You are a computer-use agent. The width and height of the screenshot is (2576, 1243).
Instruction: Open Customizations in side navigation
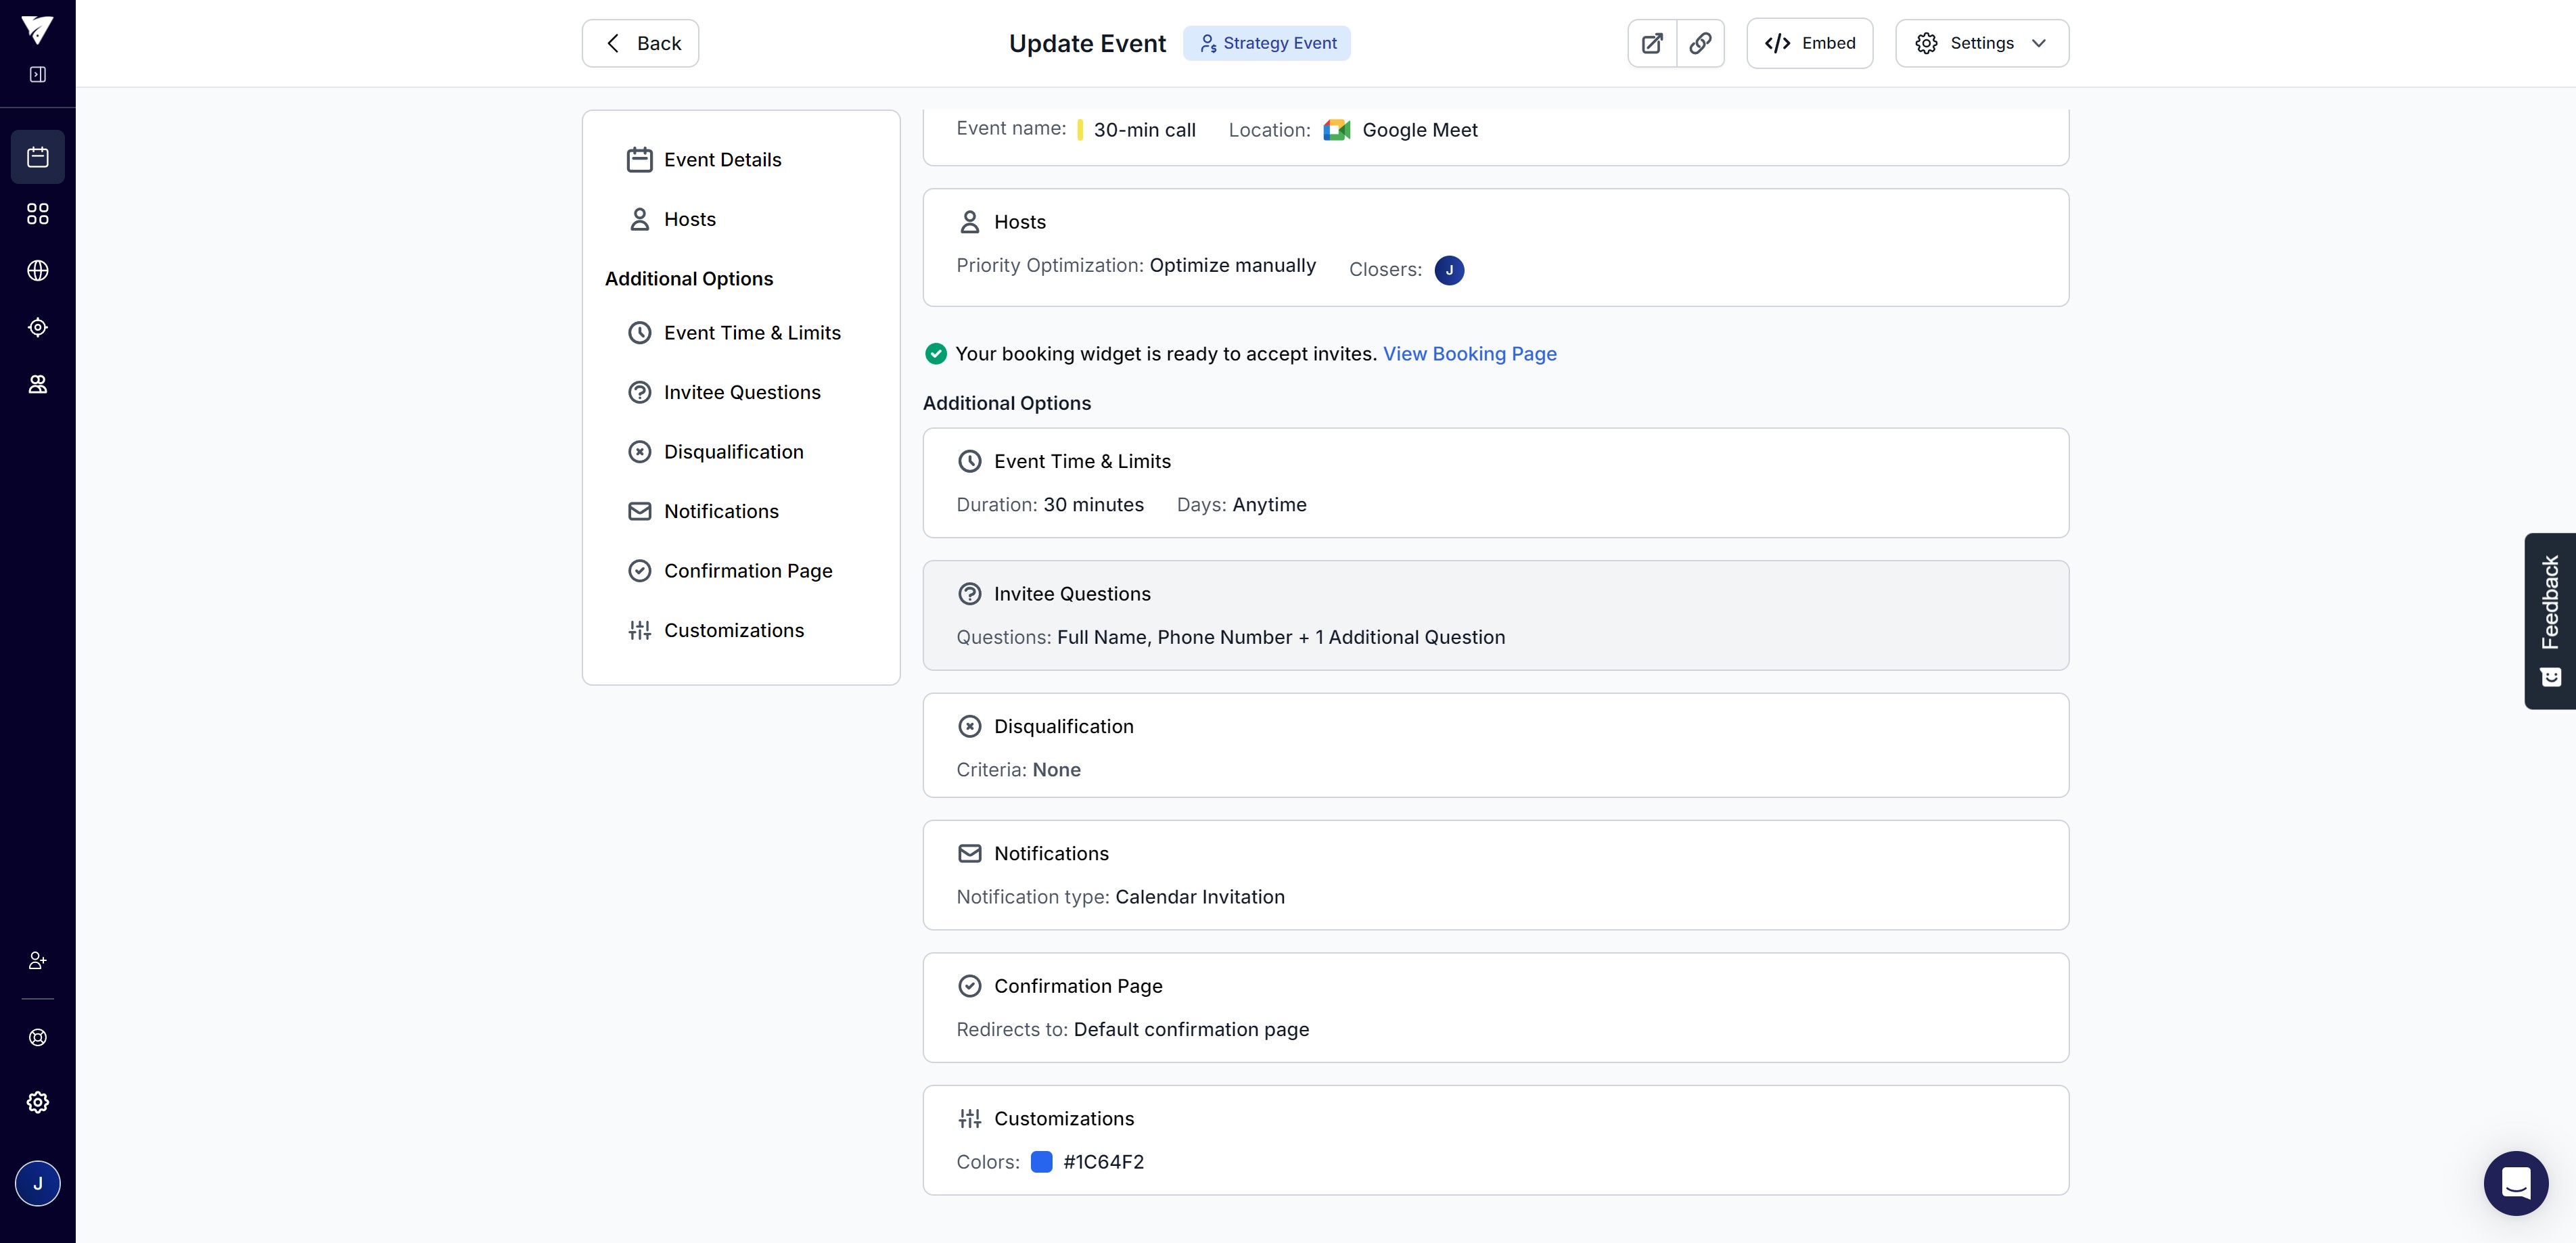pos(733,630)
